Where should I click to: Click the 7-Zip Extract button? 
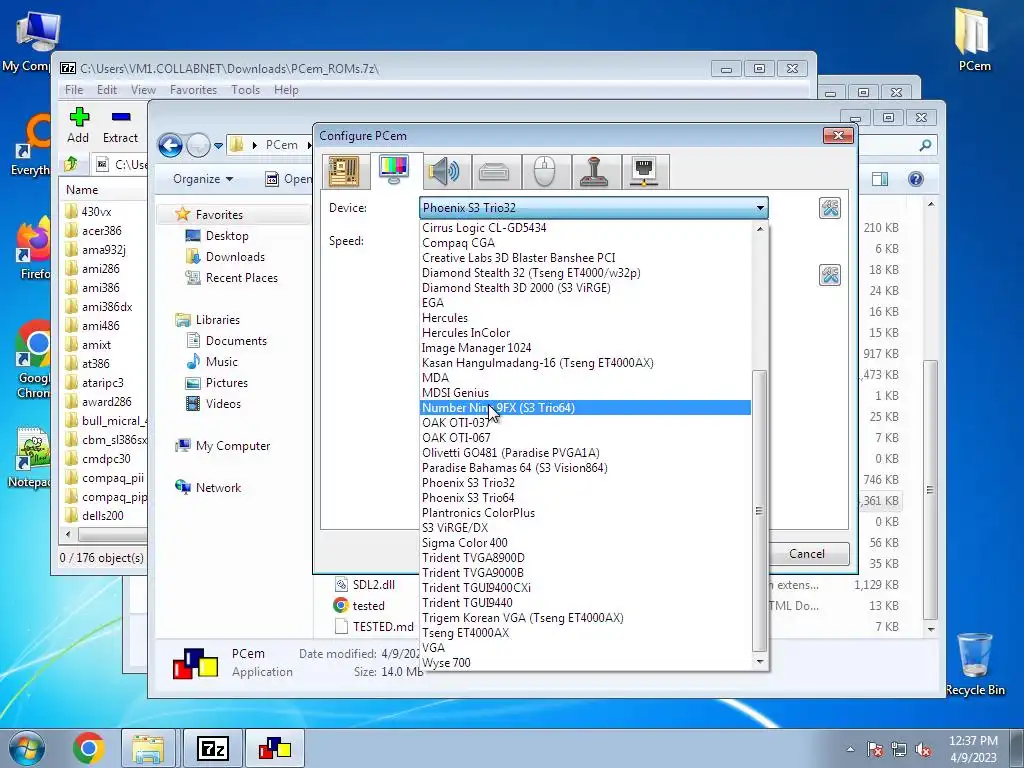[x=120, y=125]
